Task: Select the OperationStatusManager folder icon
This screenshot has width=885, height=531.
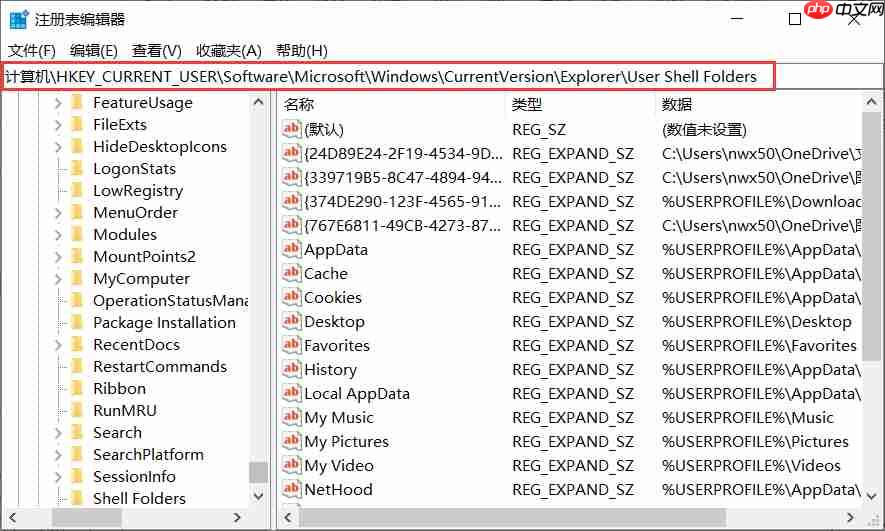Action: (78, 301)
